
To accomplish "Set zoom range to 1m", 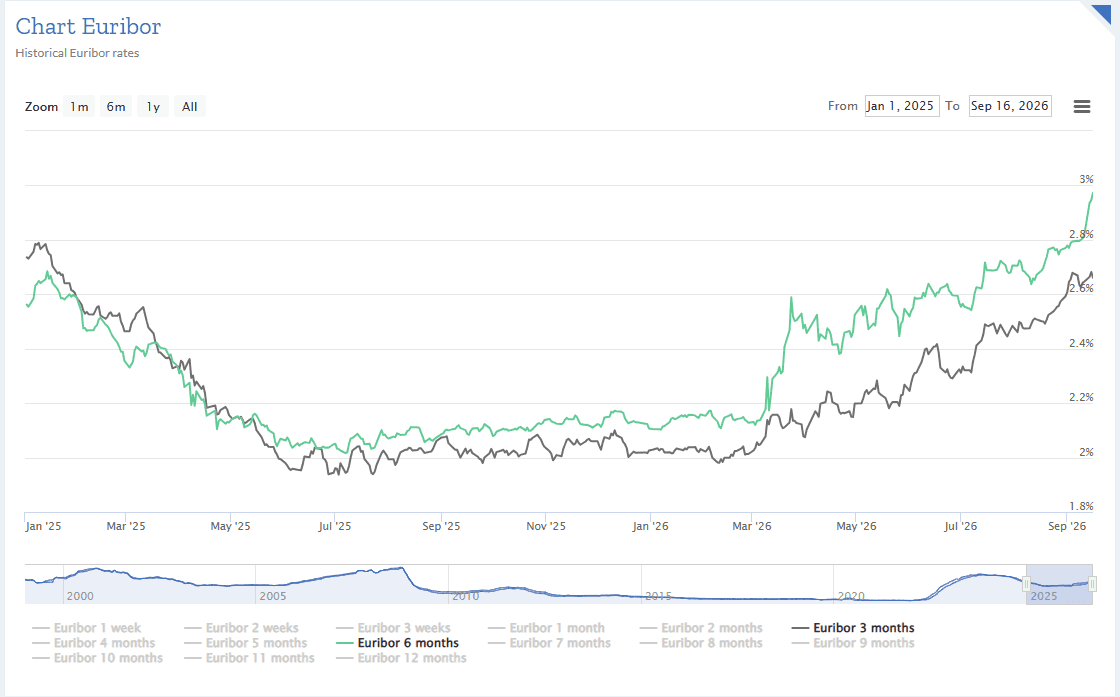I will (79, 106).
